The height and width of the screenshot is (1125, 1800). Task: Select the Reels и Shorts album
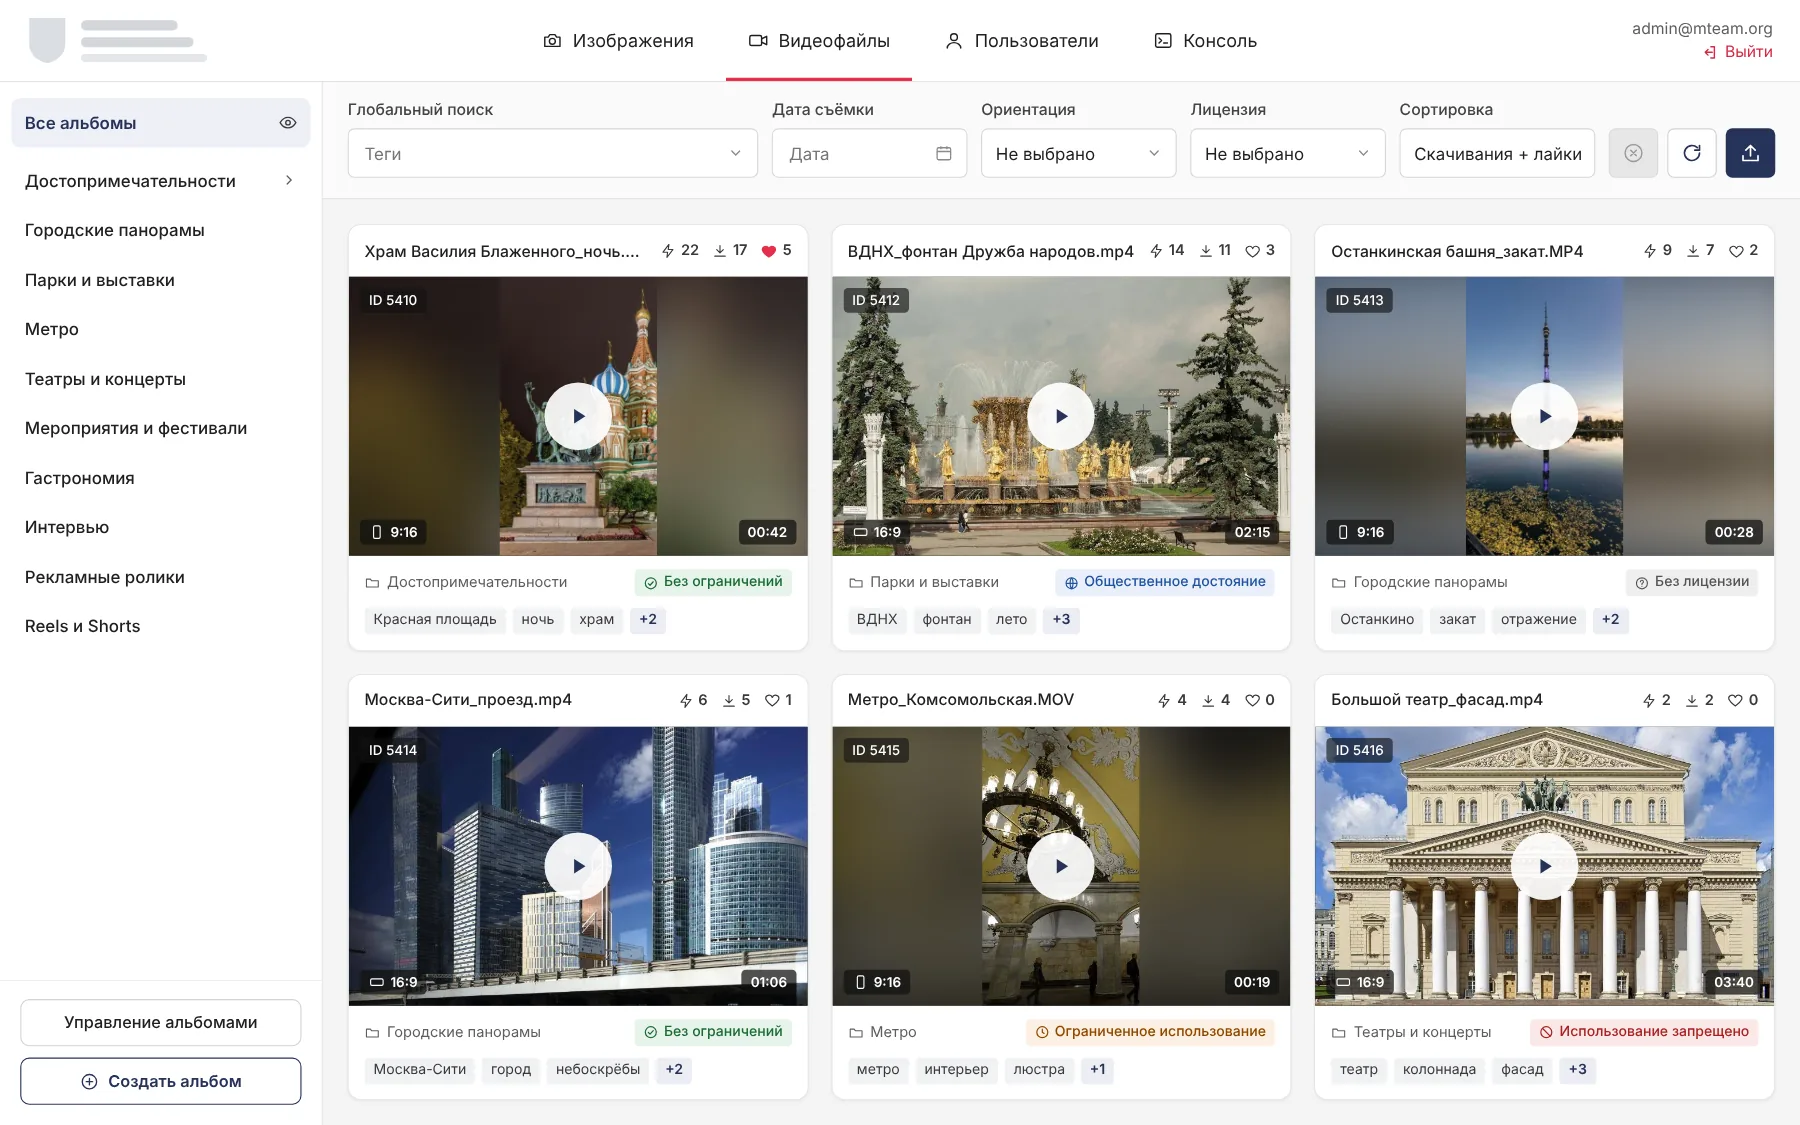(161, 626)
